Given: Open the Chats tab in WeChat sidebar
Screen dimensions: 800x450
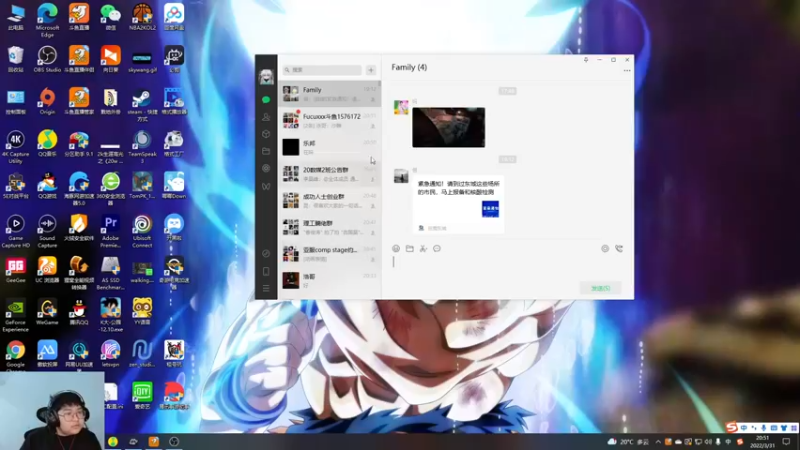Looking at the screenshot, I should pos(266,100).
